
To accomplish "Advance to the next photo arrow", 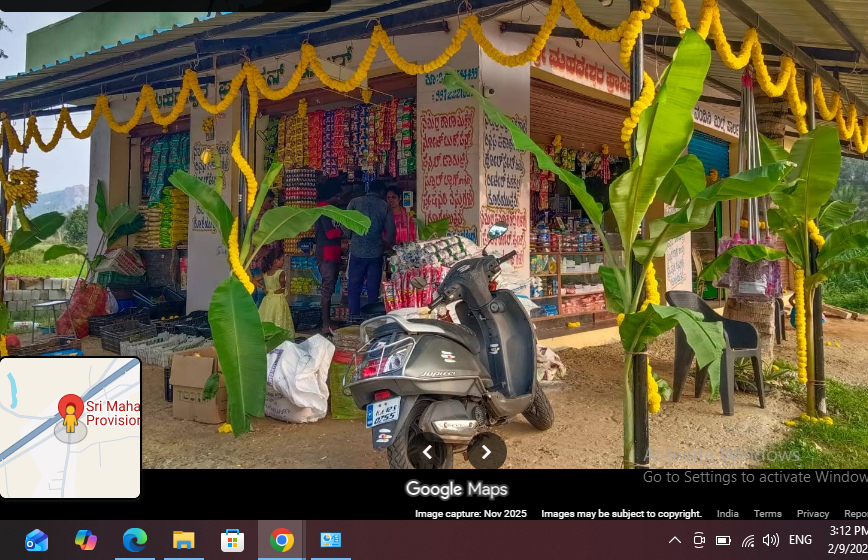I will pos(487,452).
